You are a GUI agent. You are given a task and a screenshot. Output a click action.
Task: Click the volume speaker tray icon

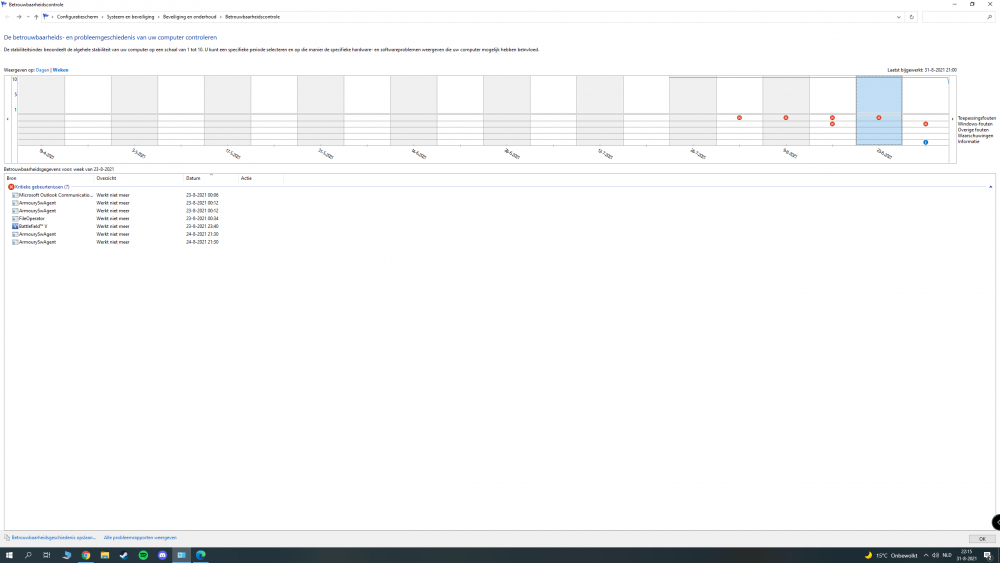click(x=935, y=555)
